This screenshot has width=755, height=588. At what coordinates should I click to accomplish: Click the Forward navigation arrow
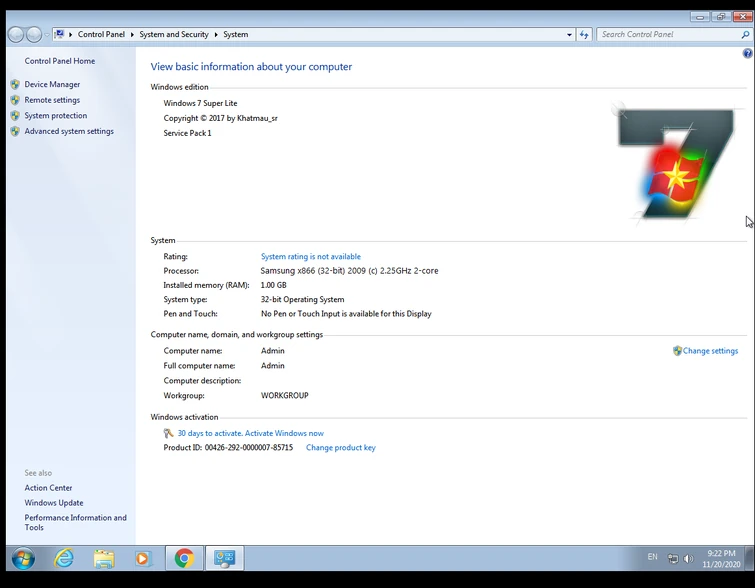click(34, 35)
